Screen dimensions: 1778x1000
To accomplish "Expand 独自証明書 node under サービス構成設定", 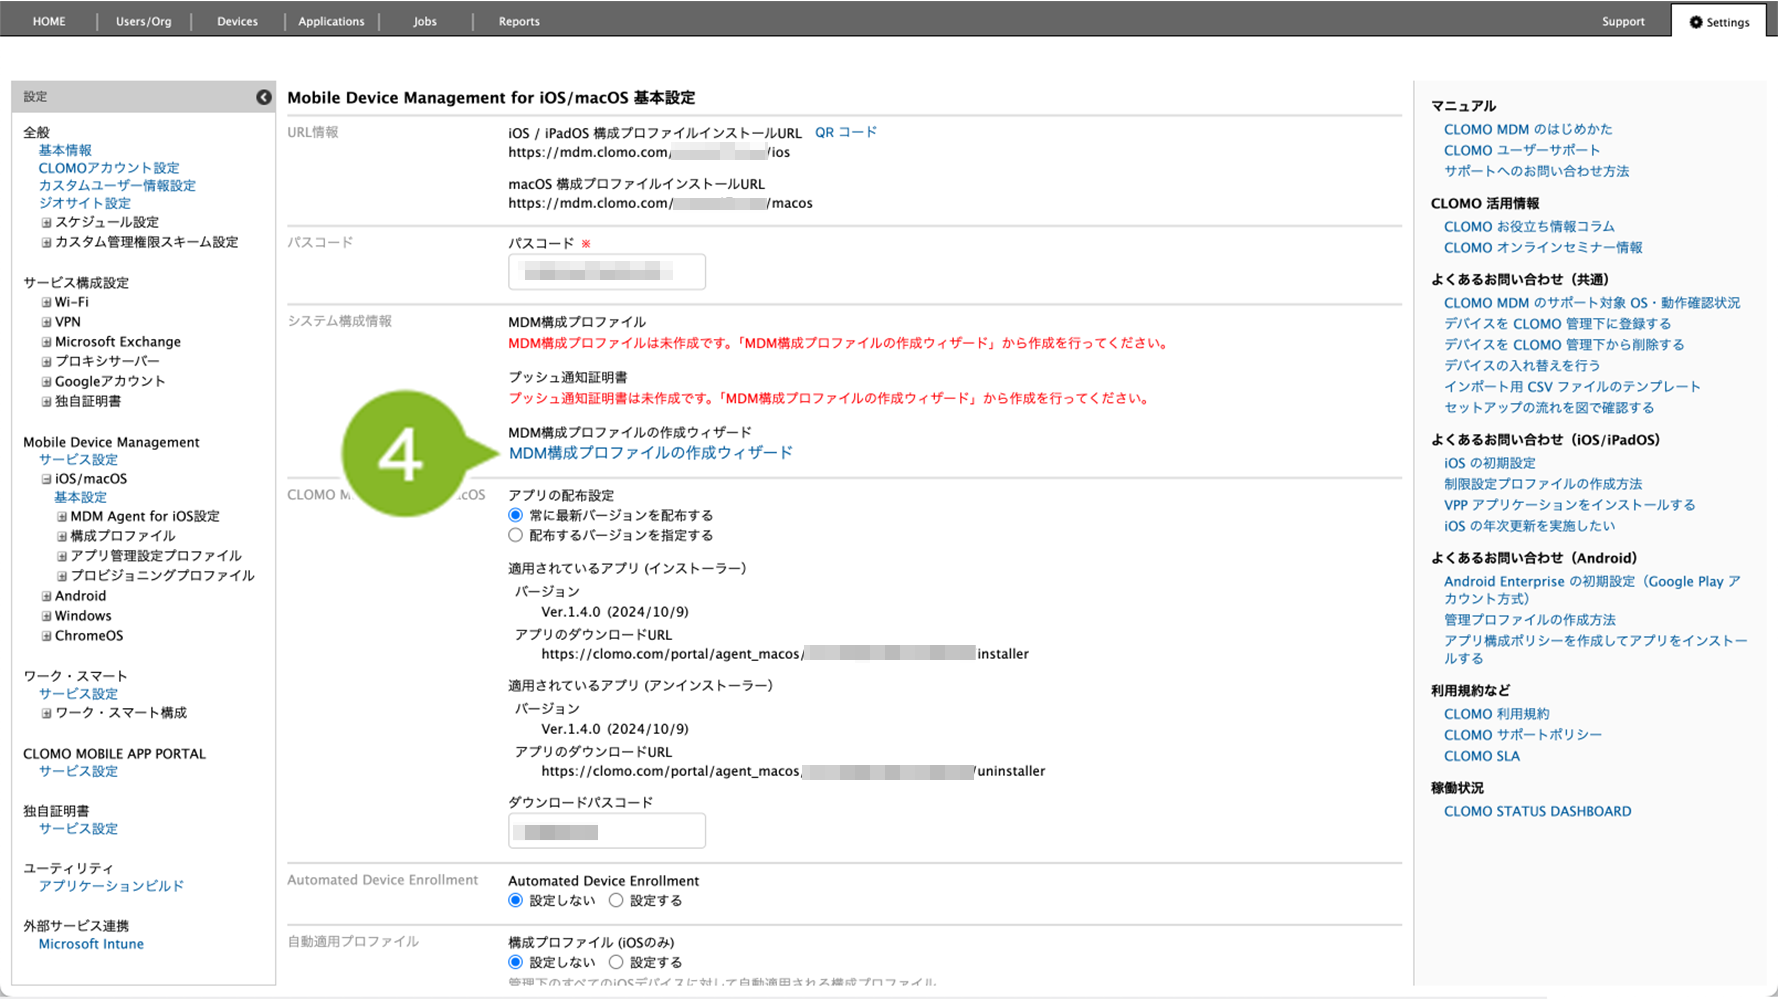I will (46, 401).
